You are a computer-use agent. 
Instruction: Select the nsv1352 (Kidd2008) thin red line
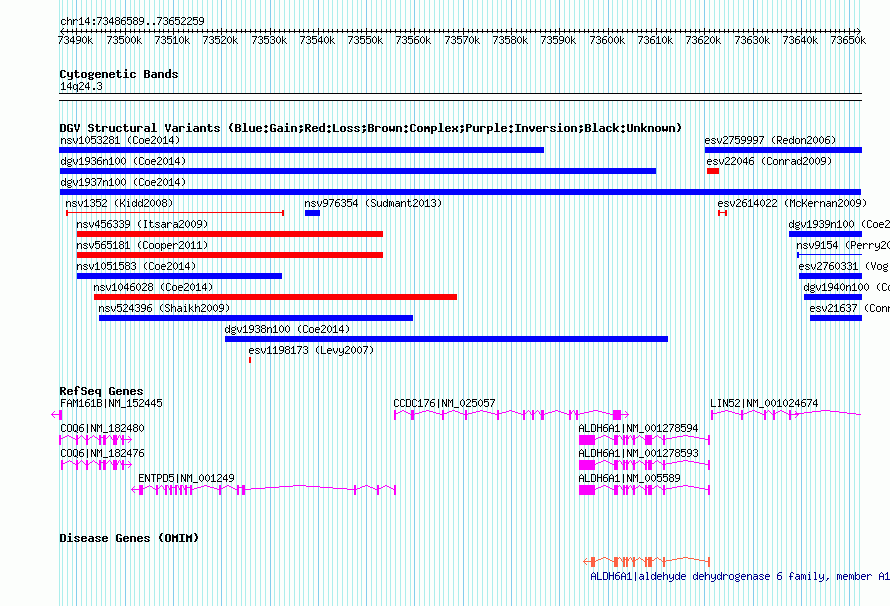point(175,213)
